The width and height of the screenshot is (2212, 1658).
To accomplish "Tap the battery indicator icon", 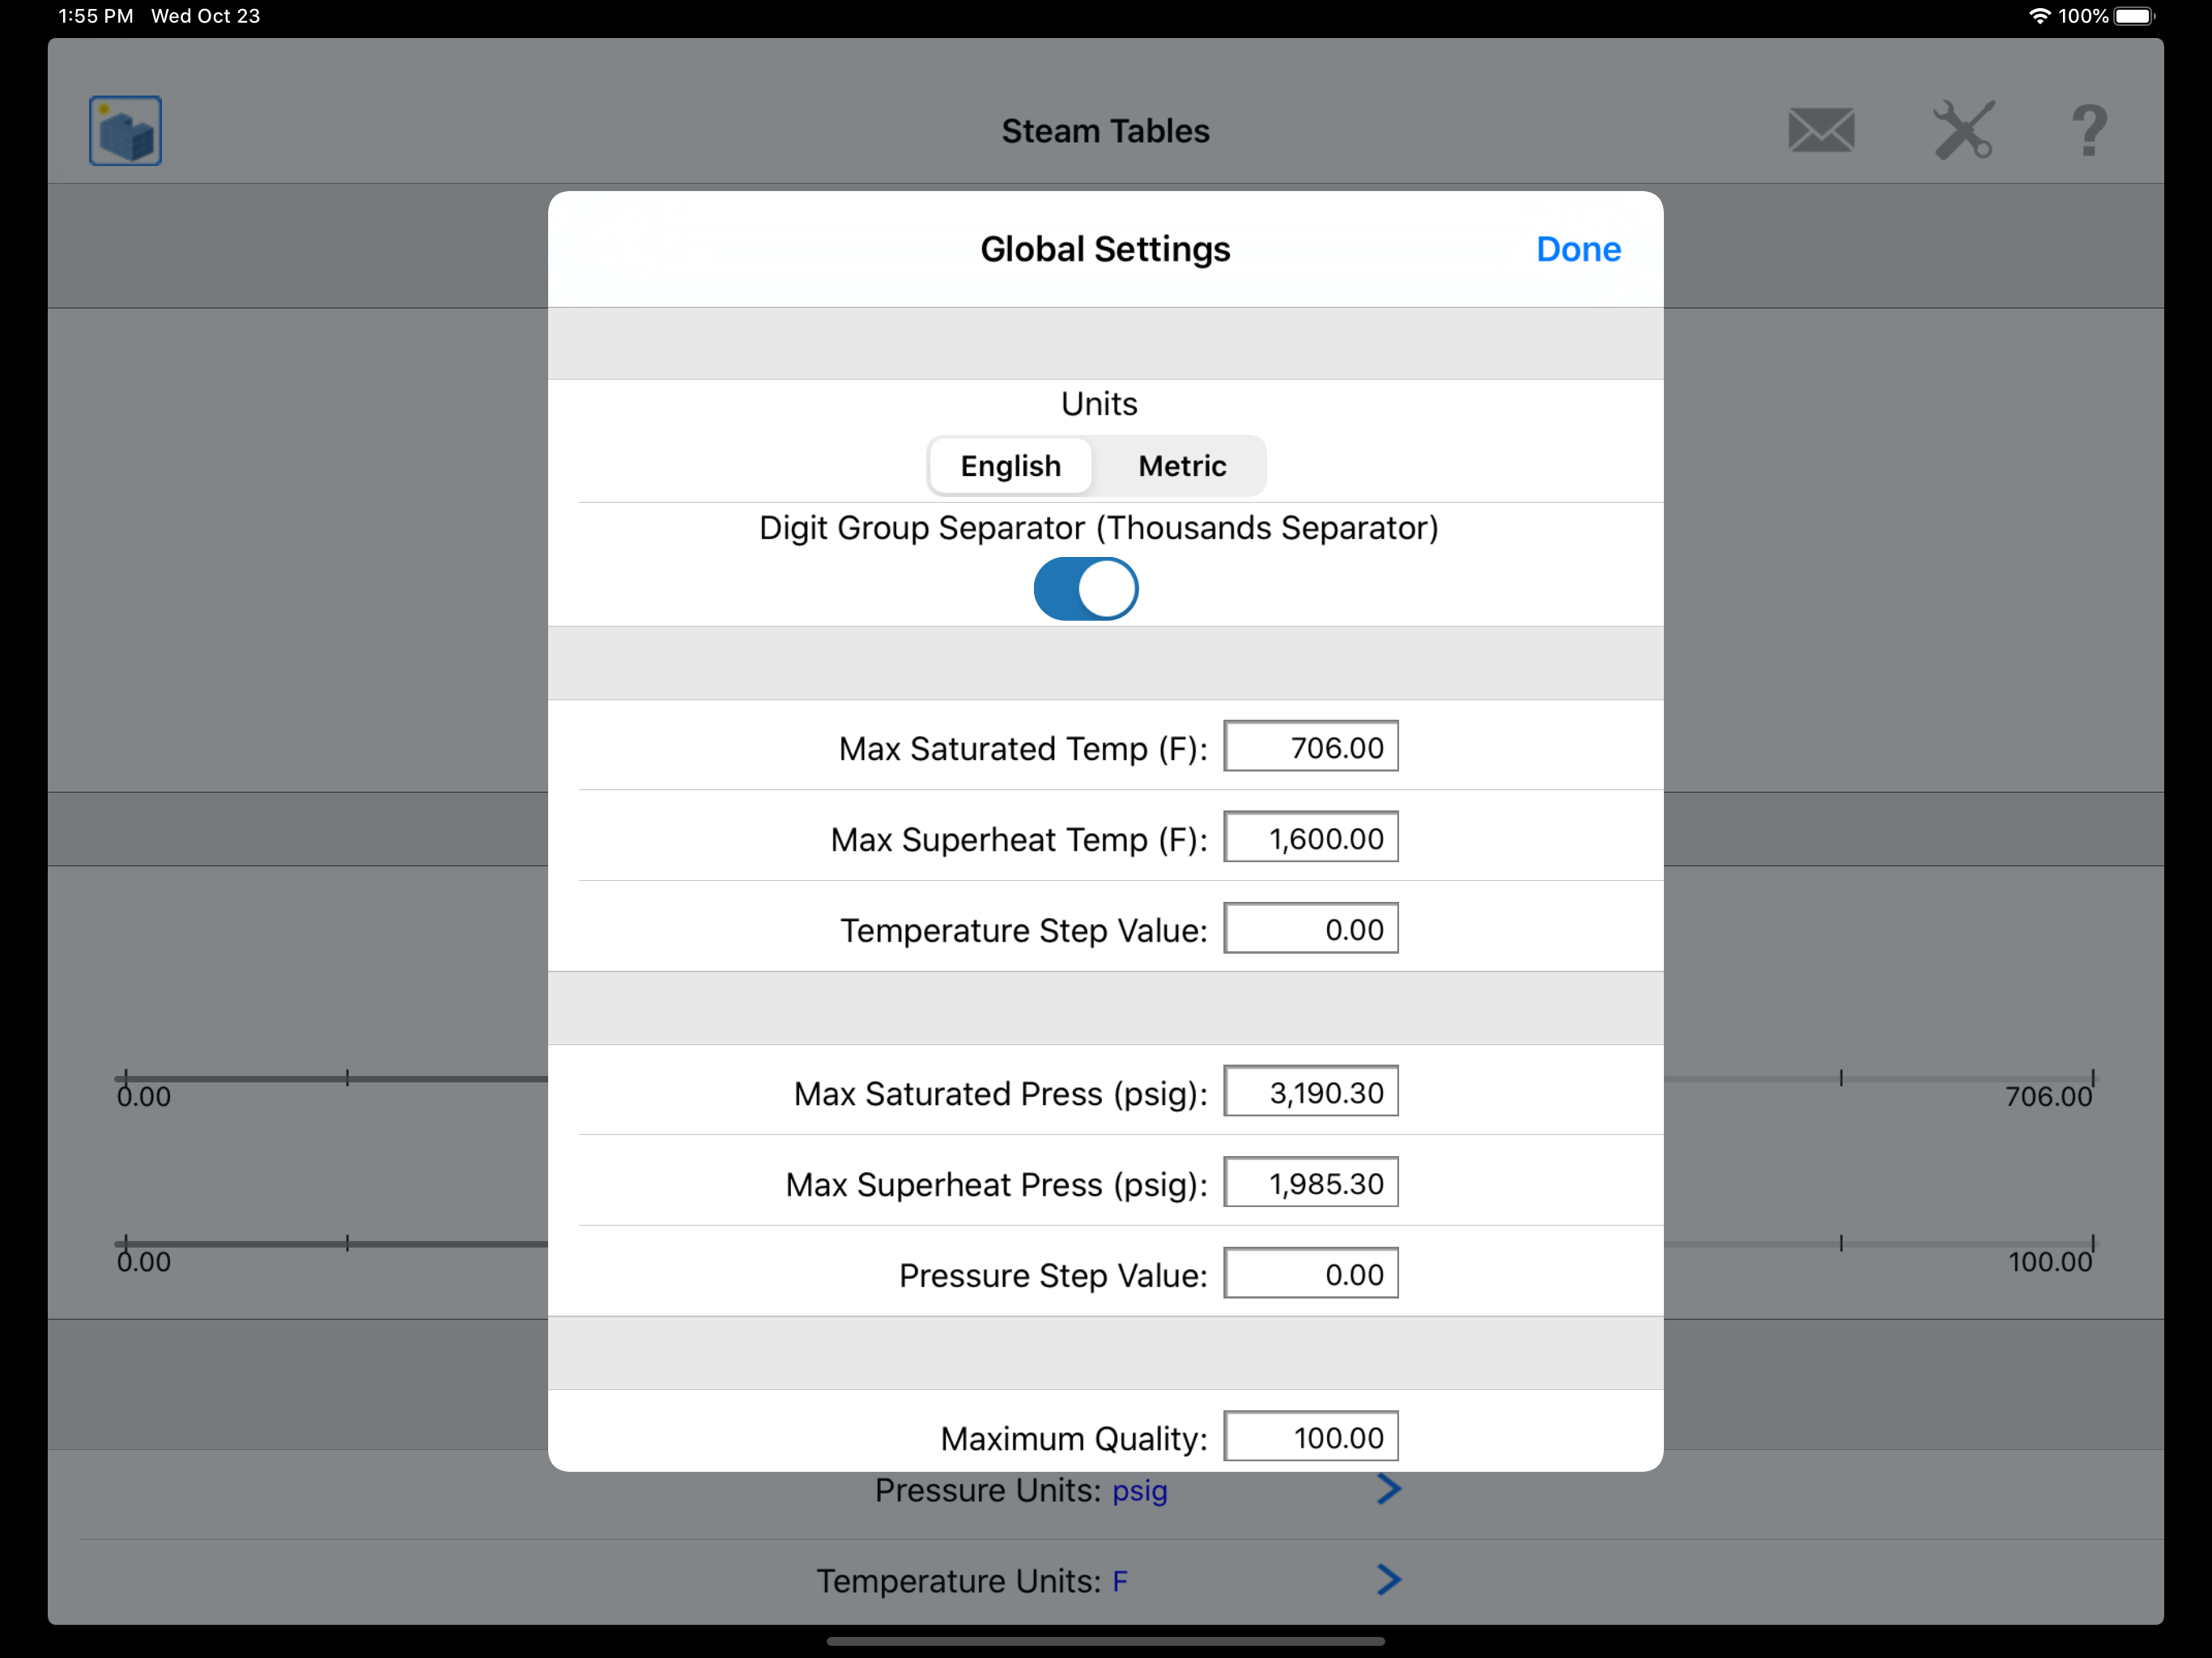I will 2133,16.
